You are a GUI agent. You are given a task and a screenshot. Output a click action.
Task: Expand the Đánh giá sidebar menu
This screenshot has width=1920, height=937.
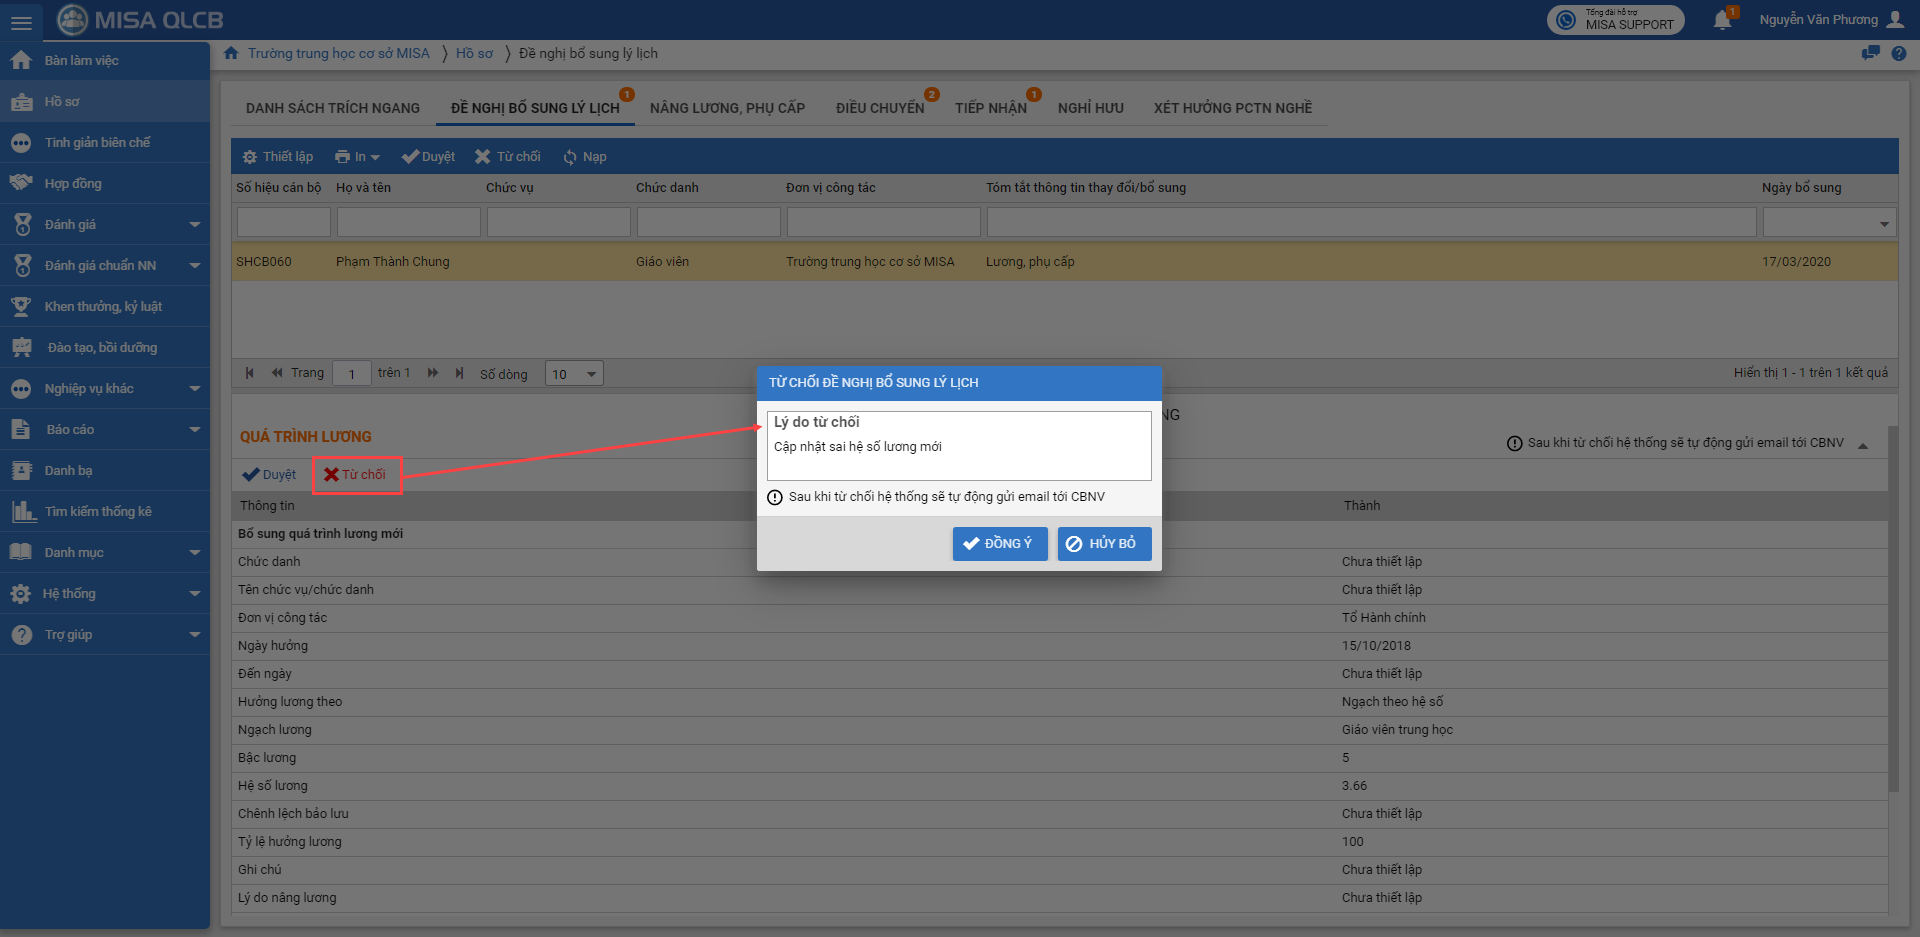point(194,225)
